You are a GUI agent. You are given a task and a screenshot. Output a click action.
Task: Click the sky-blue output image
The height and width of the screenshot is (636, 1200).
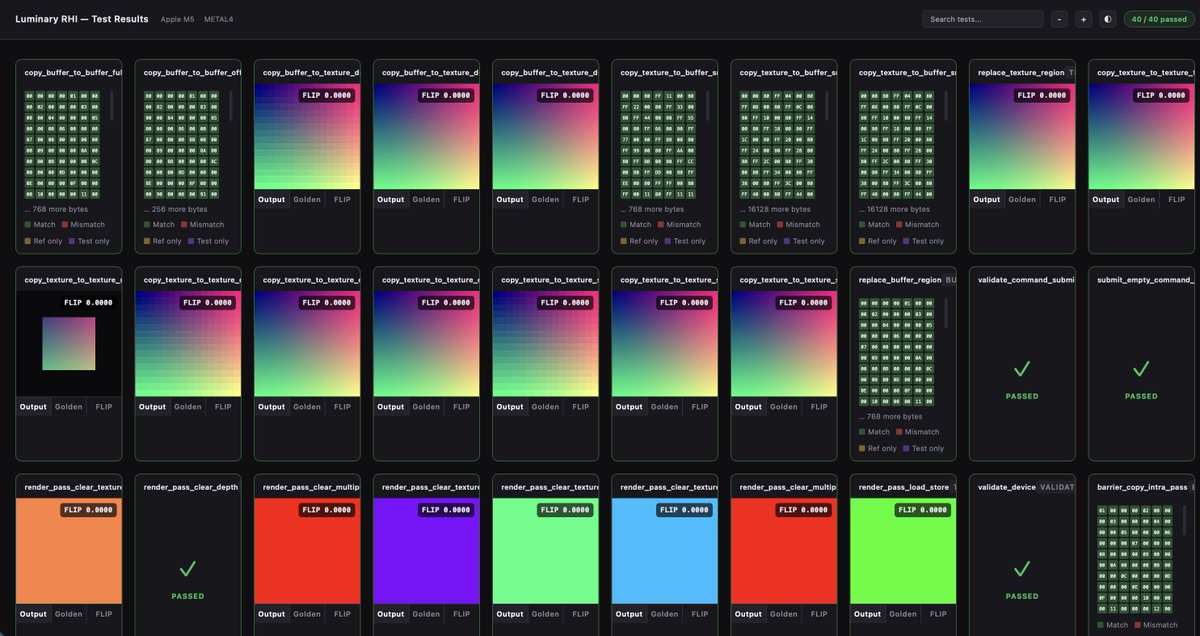click(x=665, y=551)
